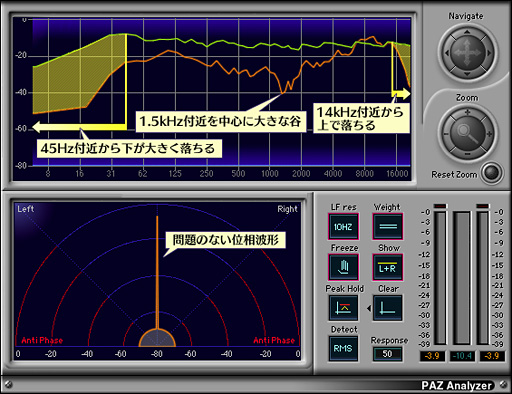Zoom in with the plus control
This screenshot has height=394, width=512.
tap(467, 112)
